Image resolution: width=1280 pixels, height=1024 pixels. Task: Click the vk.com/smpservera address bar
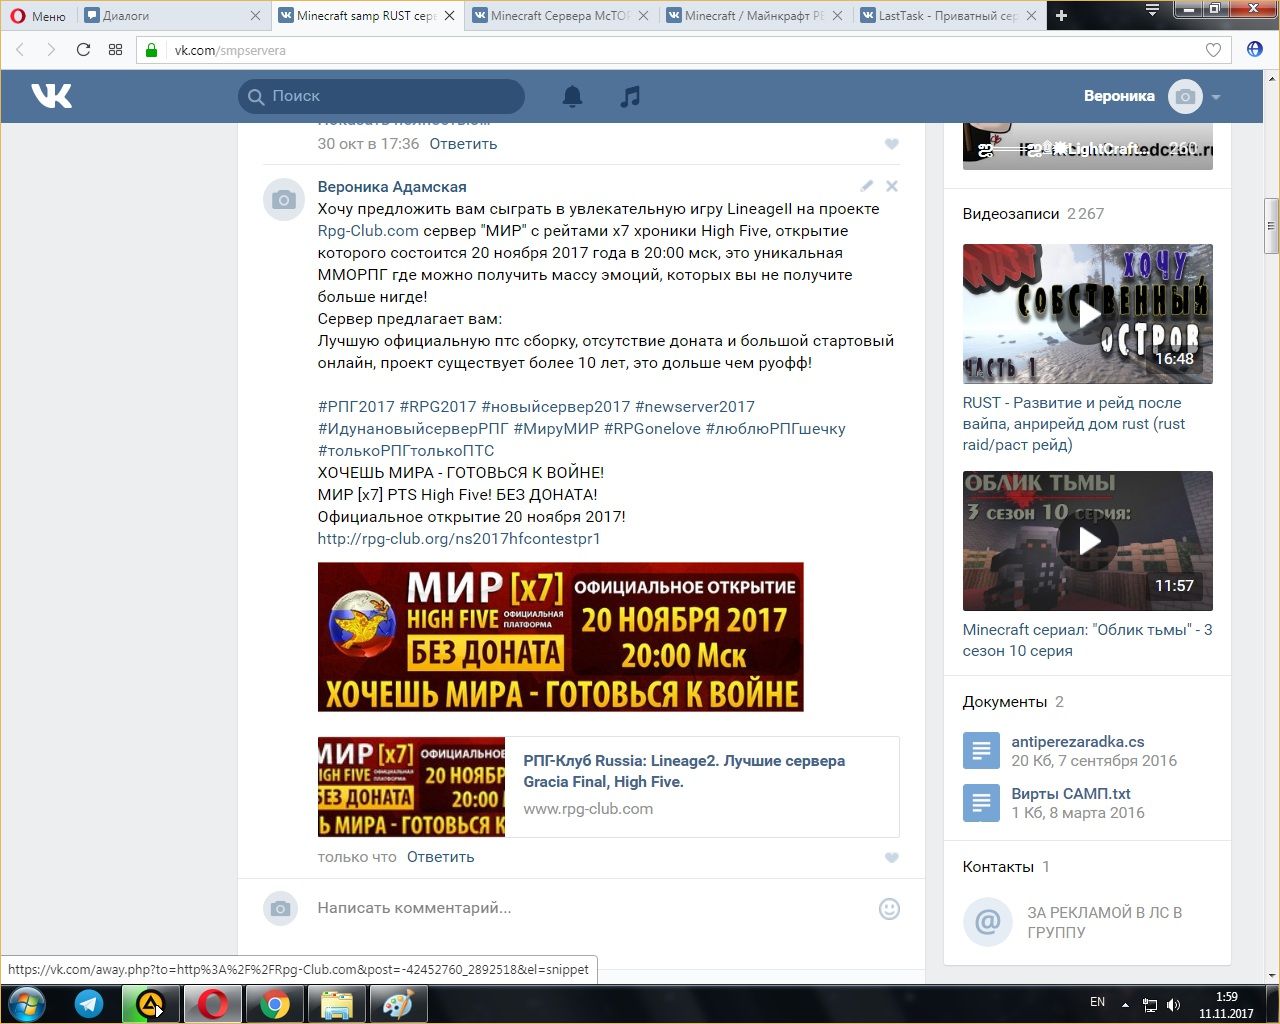pos(684,50)
